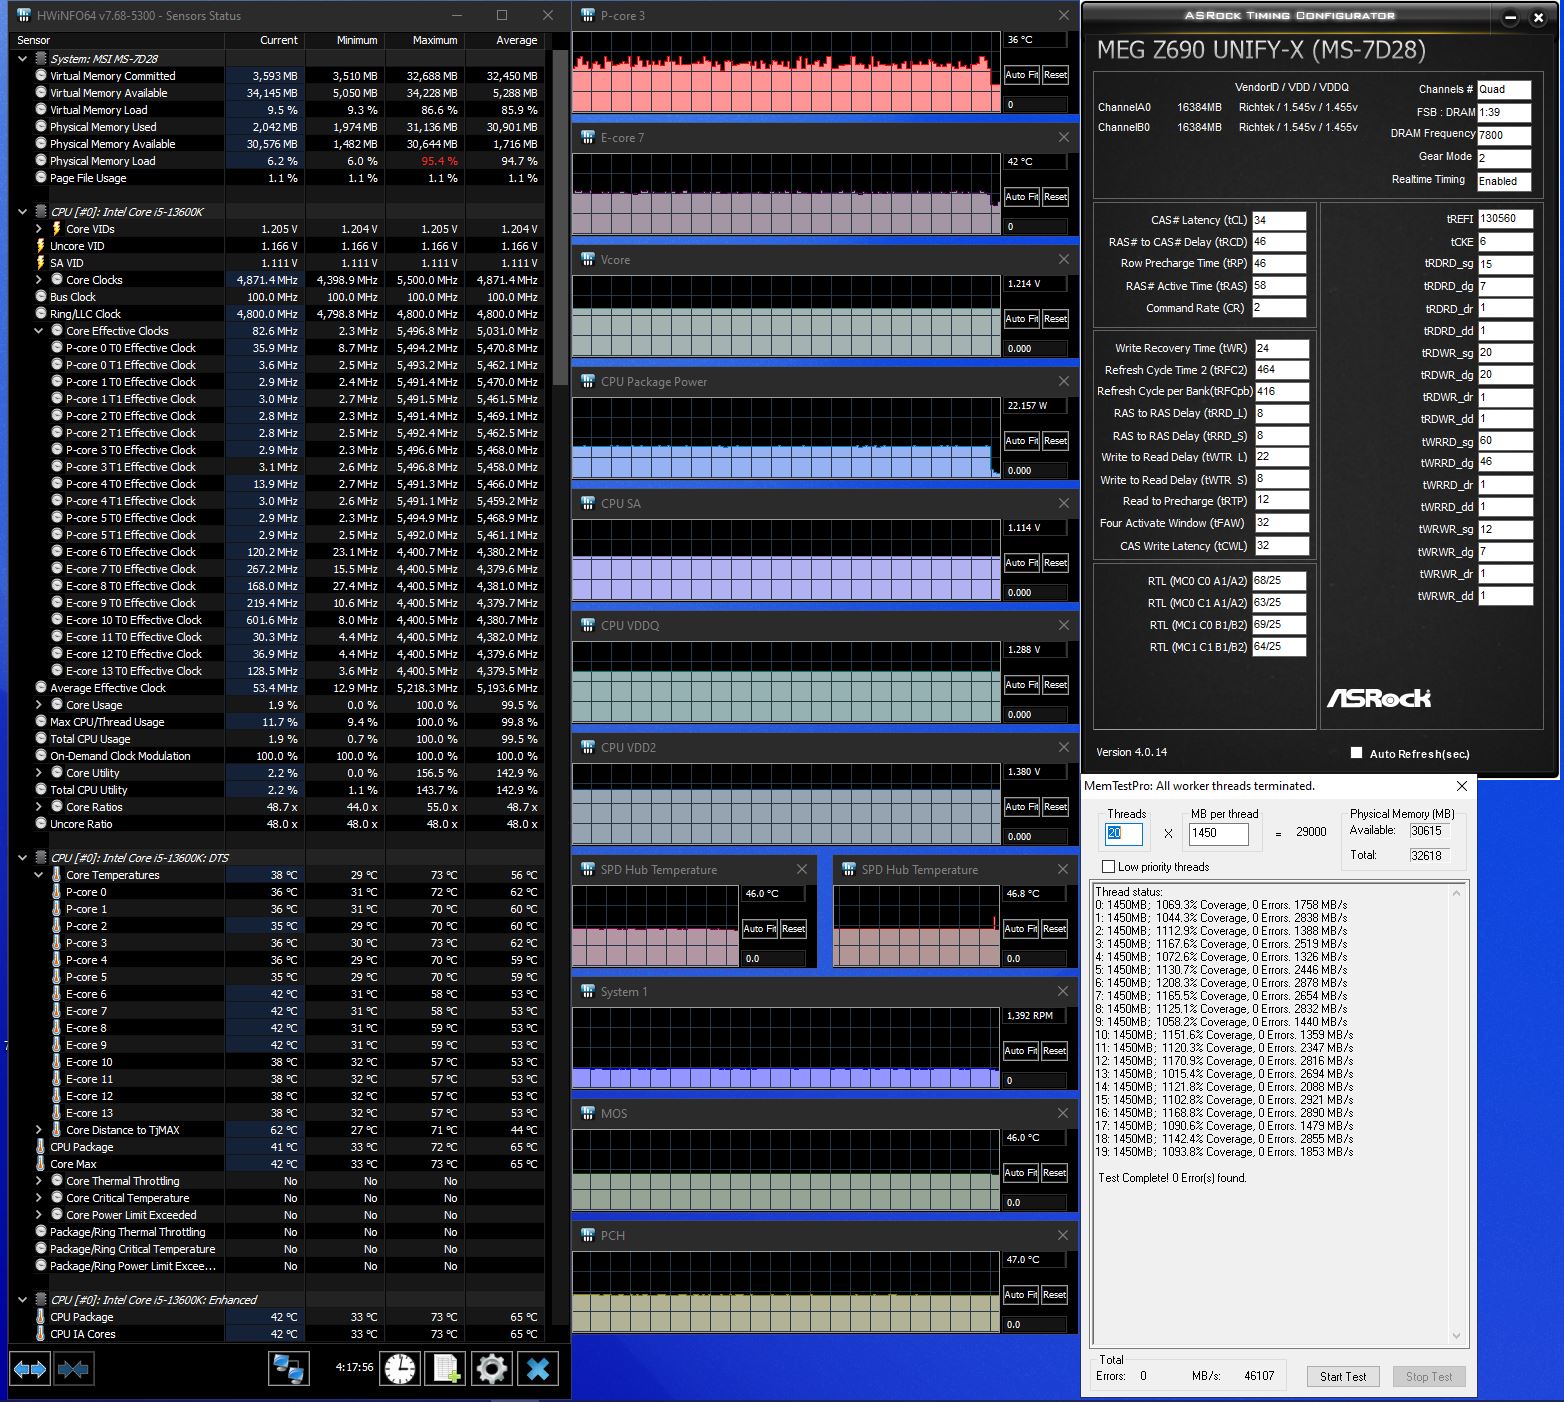
Task: Click the HWiNFO64 title bar app icon
Action: pyautogui.click(x=22, y=15)
